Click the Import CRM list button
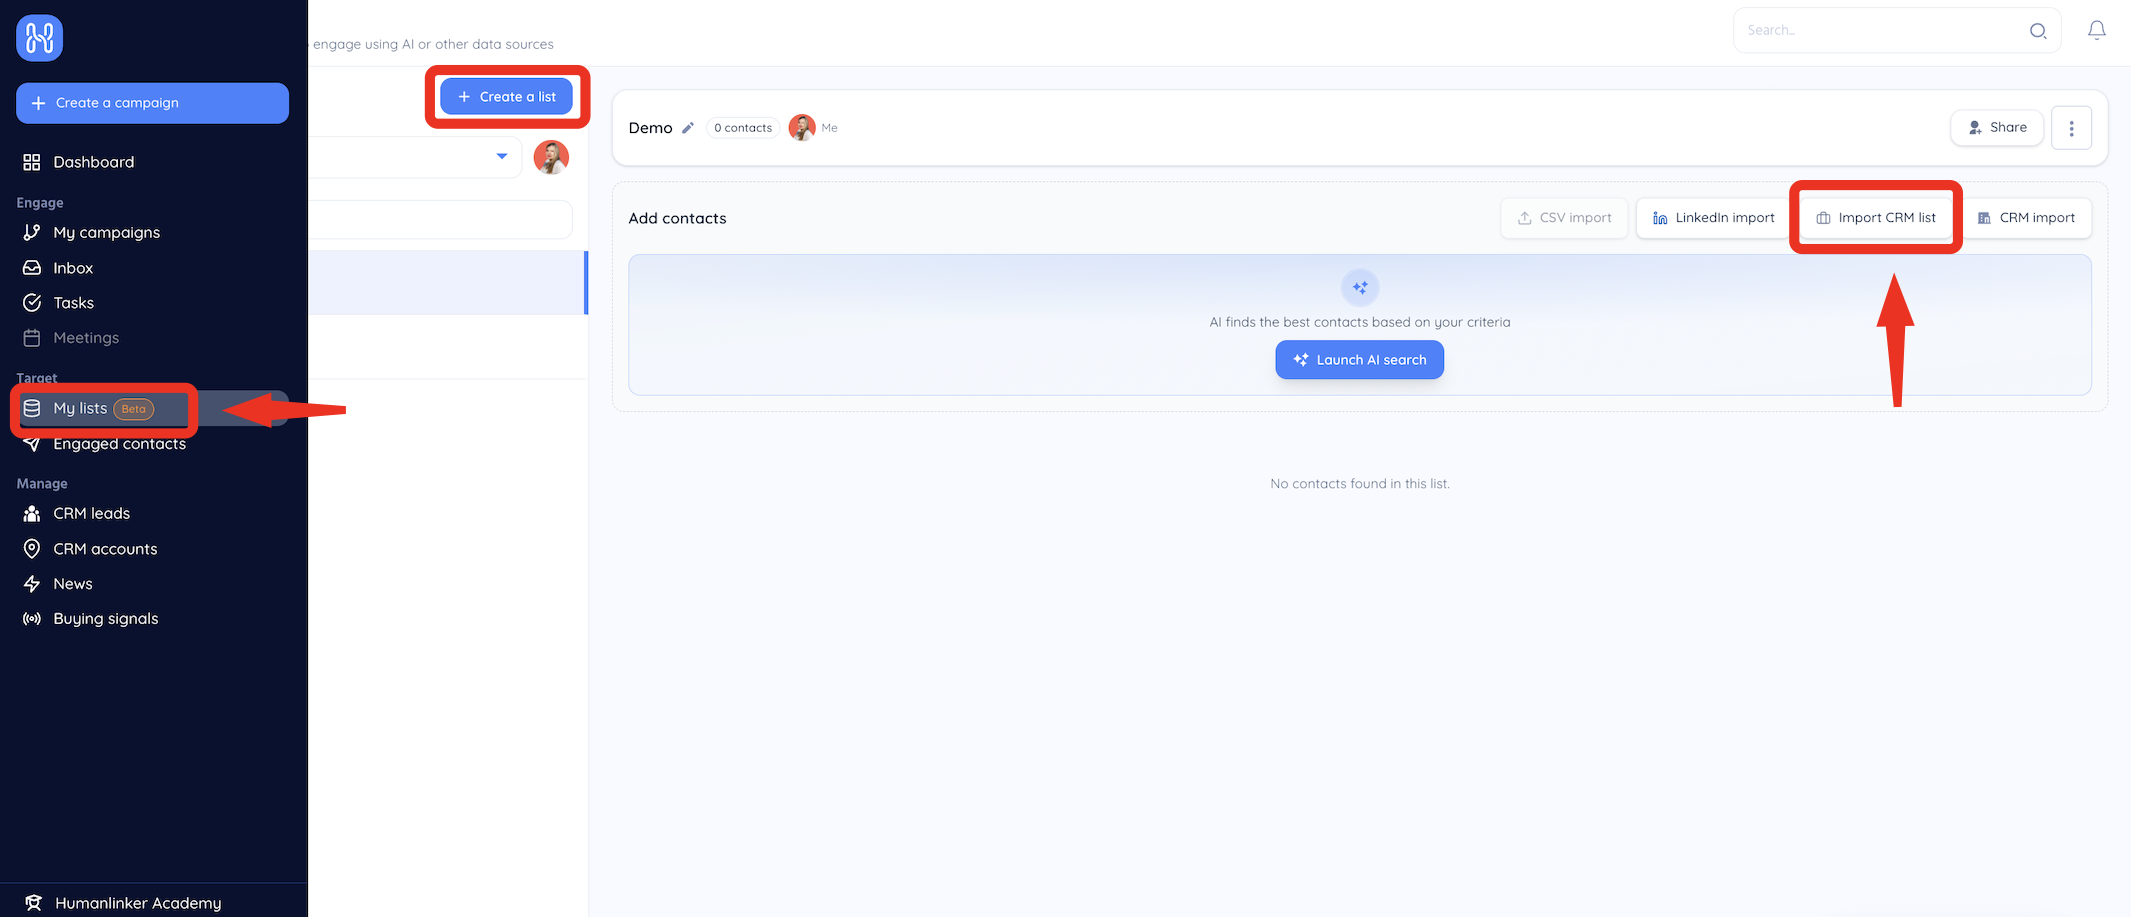 (1876, 218)
